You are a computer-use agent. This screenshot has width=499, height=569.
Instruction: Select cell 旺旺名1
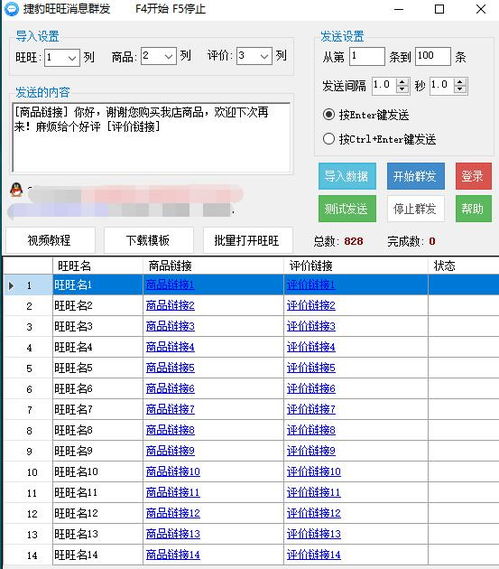click(98, 285)
